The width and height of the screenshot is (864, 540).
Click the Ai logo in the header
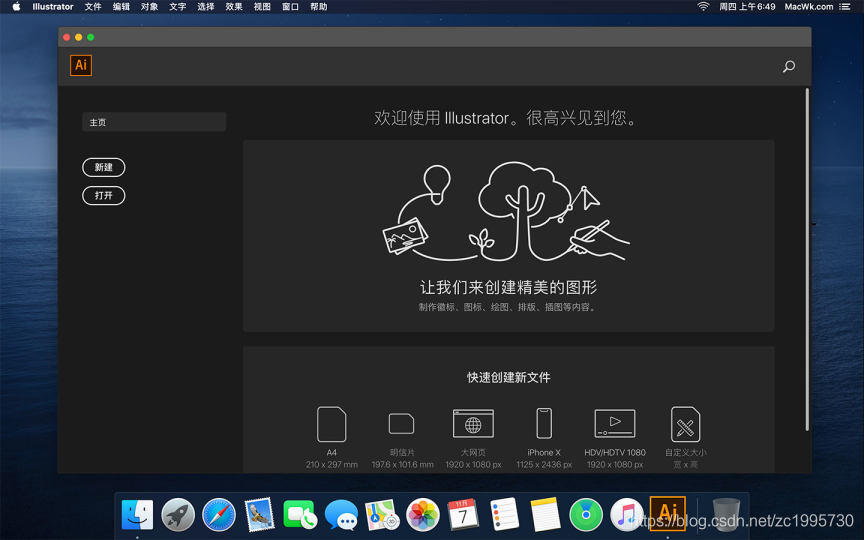coord(81,66)
